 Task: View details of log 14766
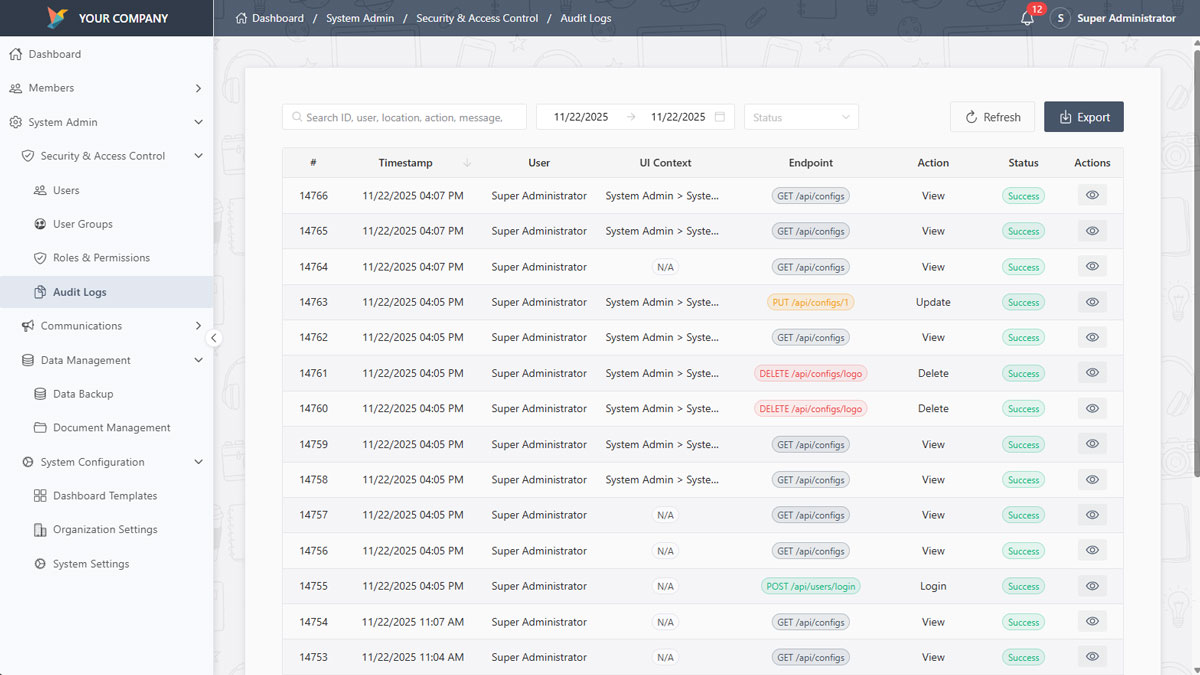pos(1092,196)
